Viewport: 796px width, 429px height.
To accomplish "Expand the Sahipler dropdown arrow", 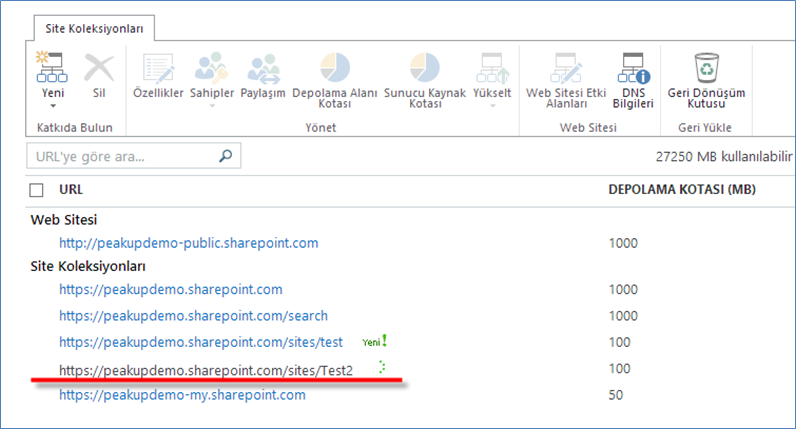I will coord(212,106).
